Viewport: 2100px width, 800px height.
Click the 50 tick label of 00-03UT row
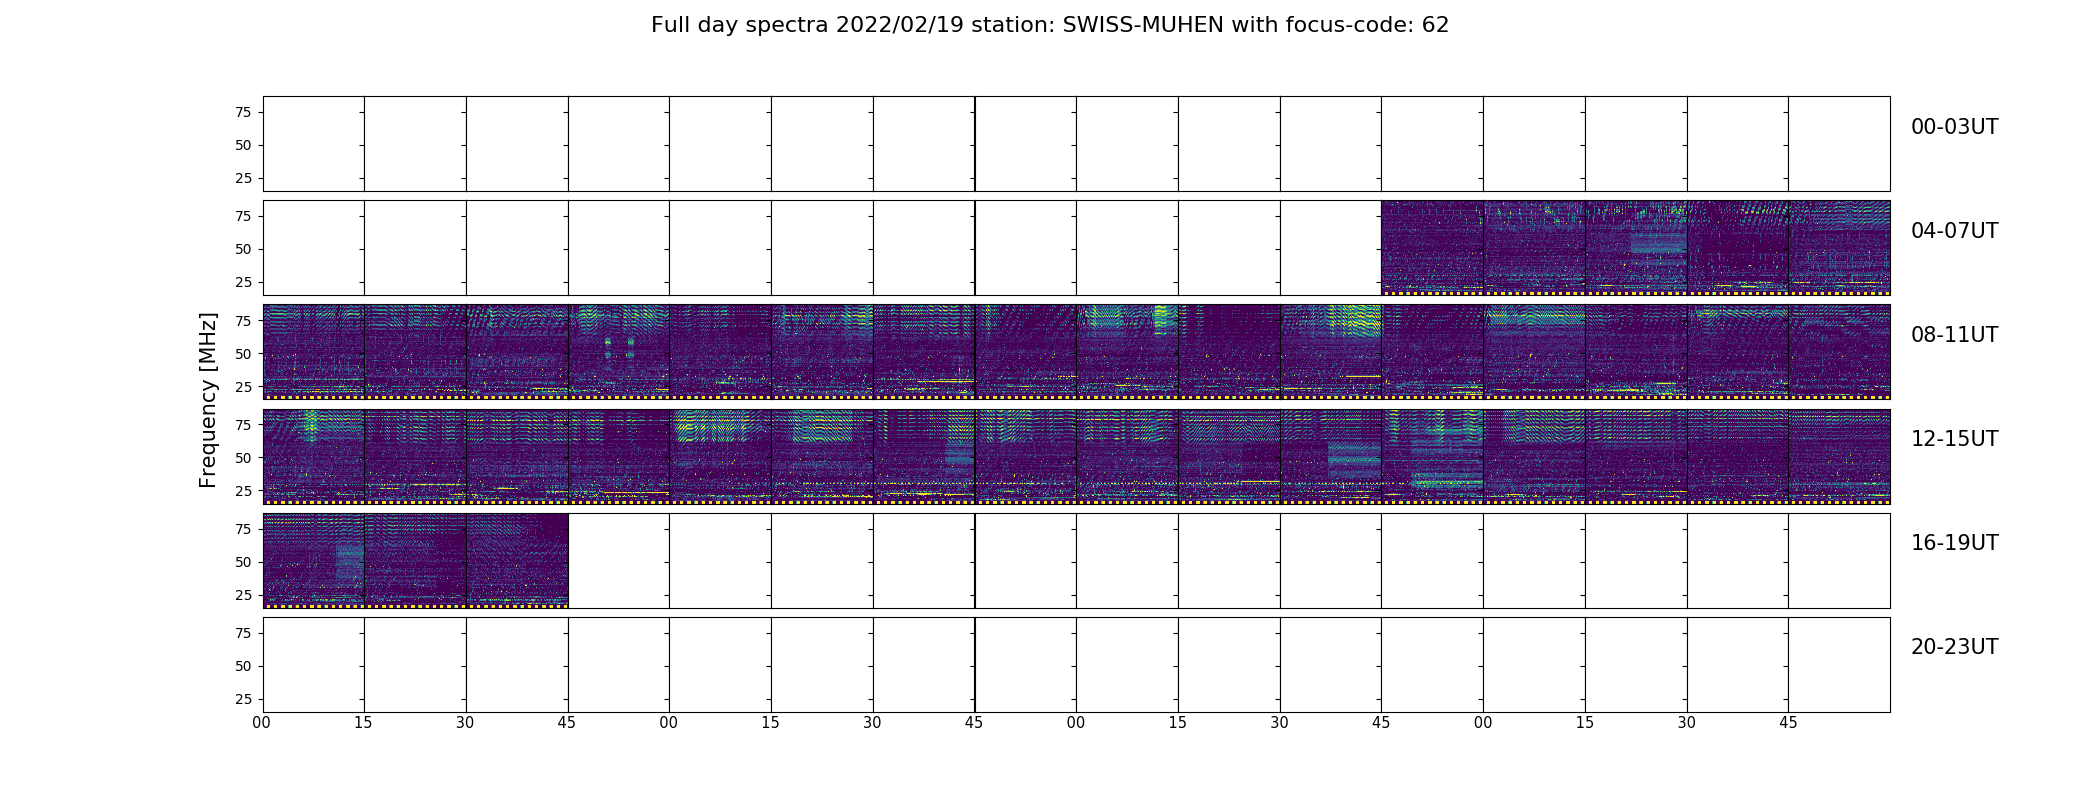243,145
